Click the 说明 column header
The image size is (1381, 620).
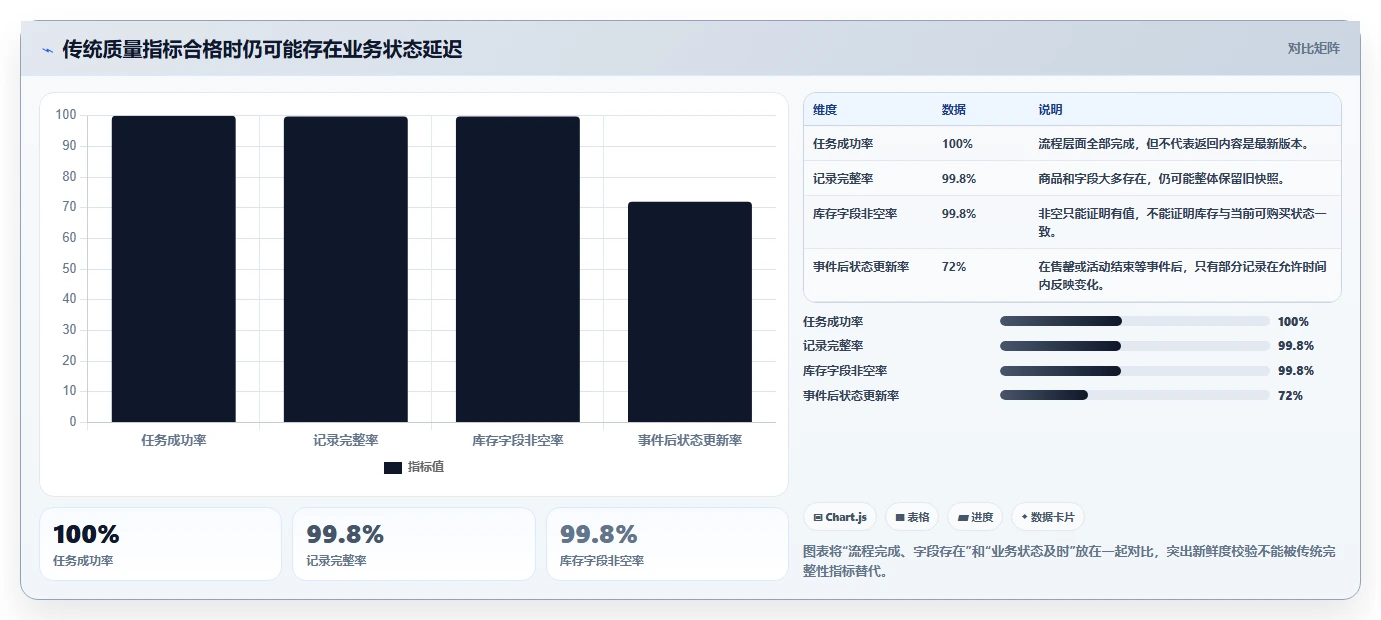pos(1050,110)
